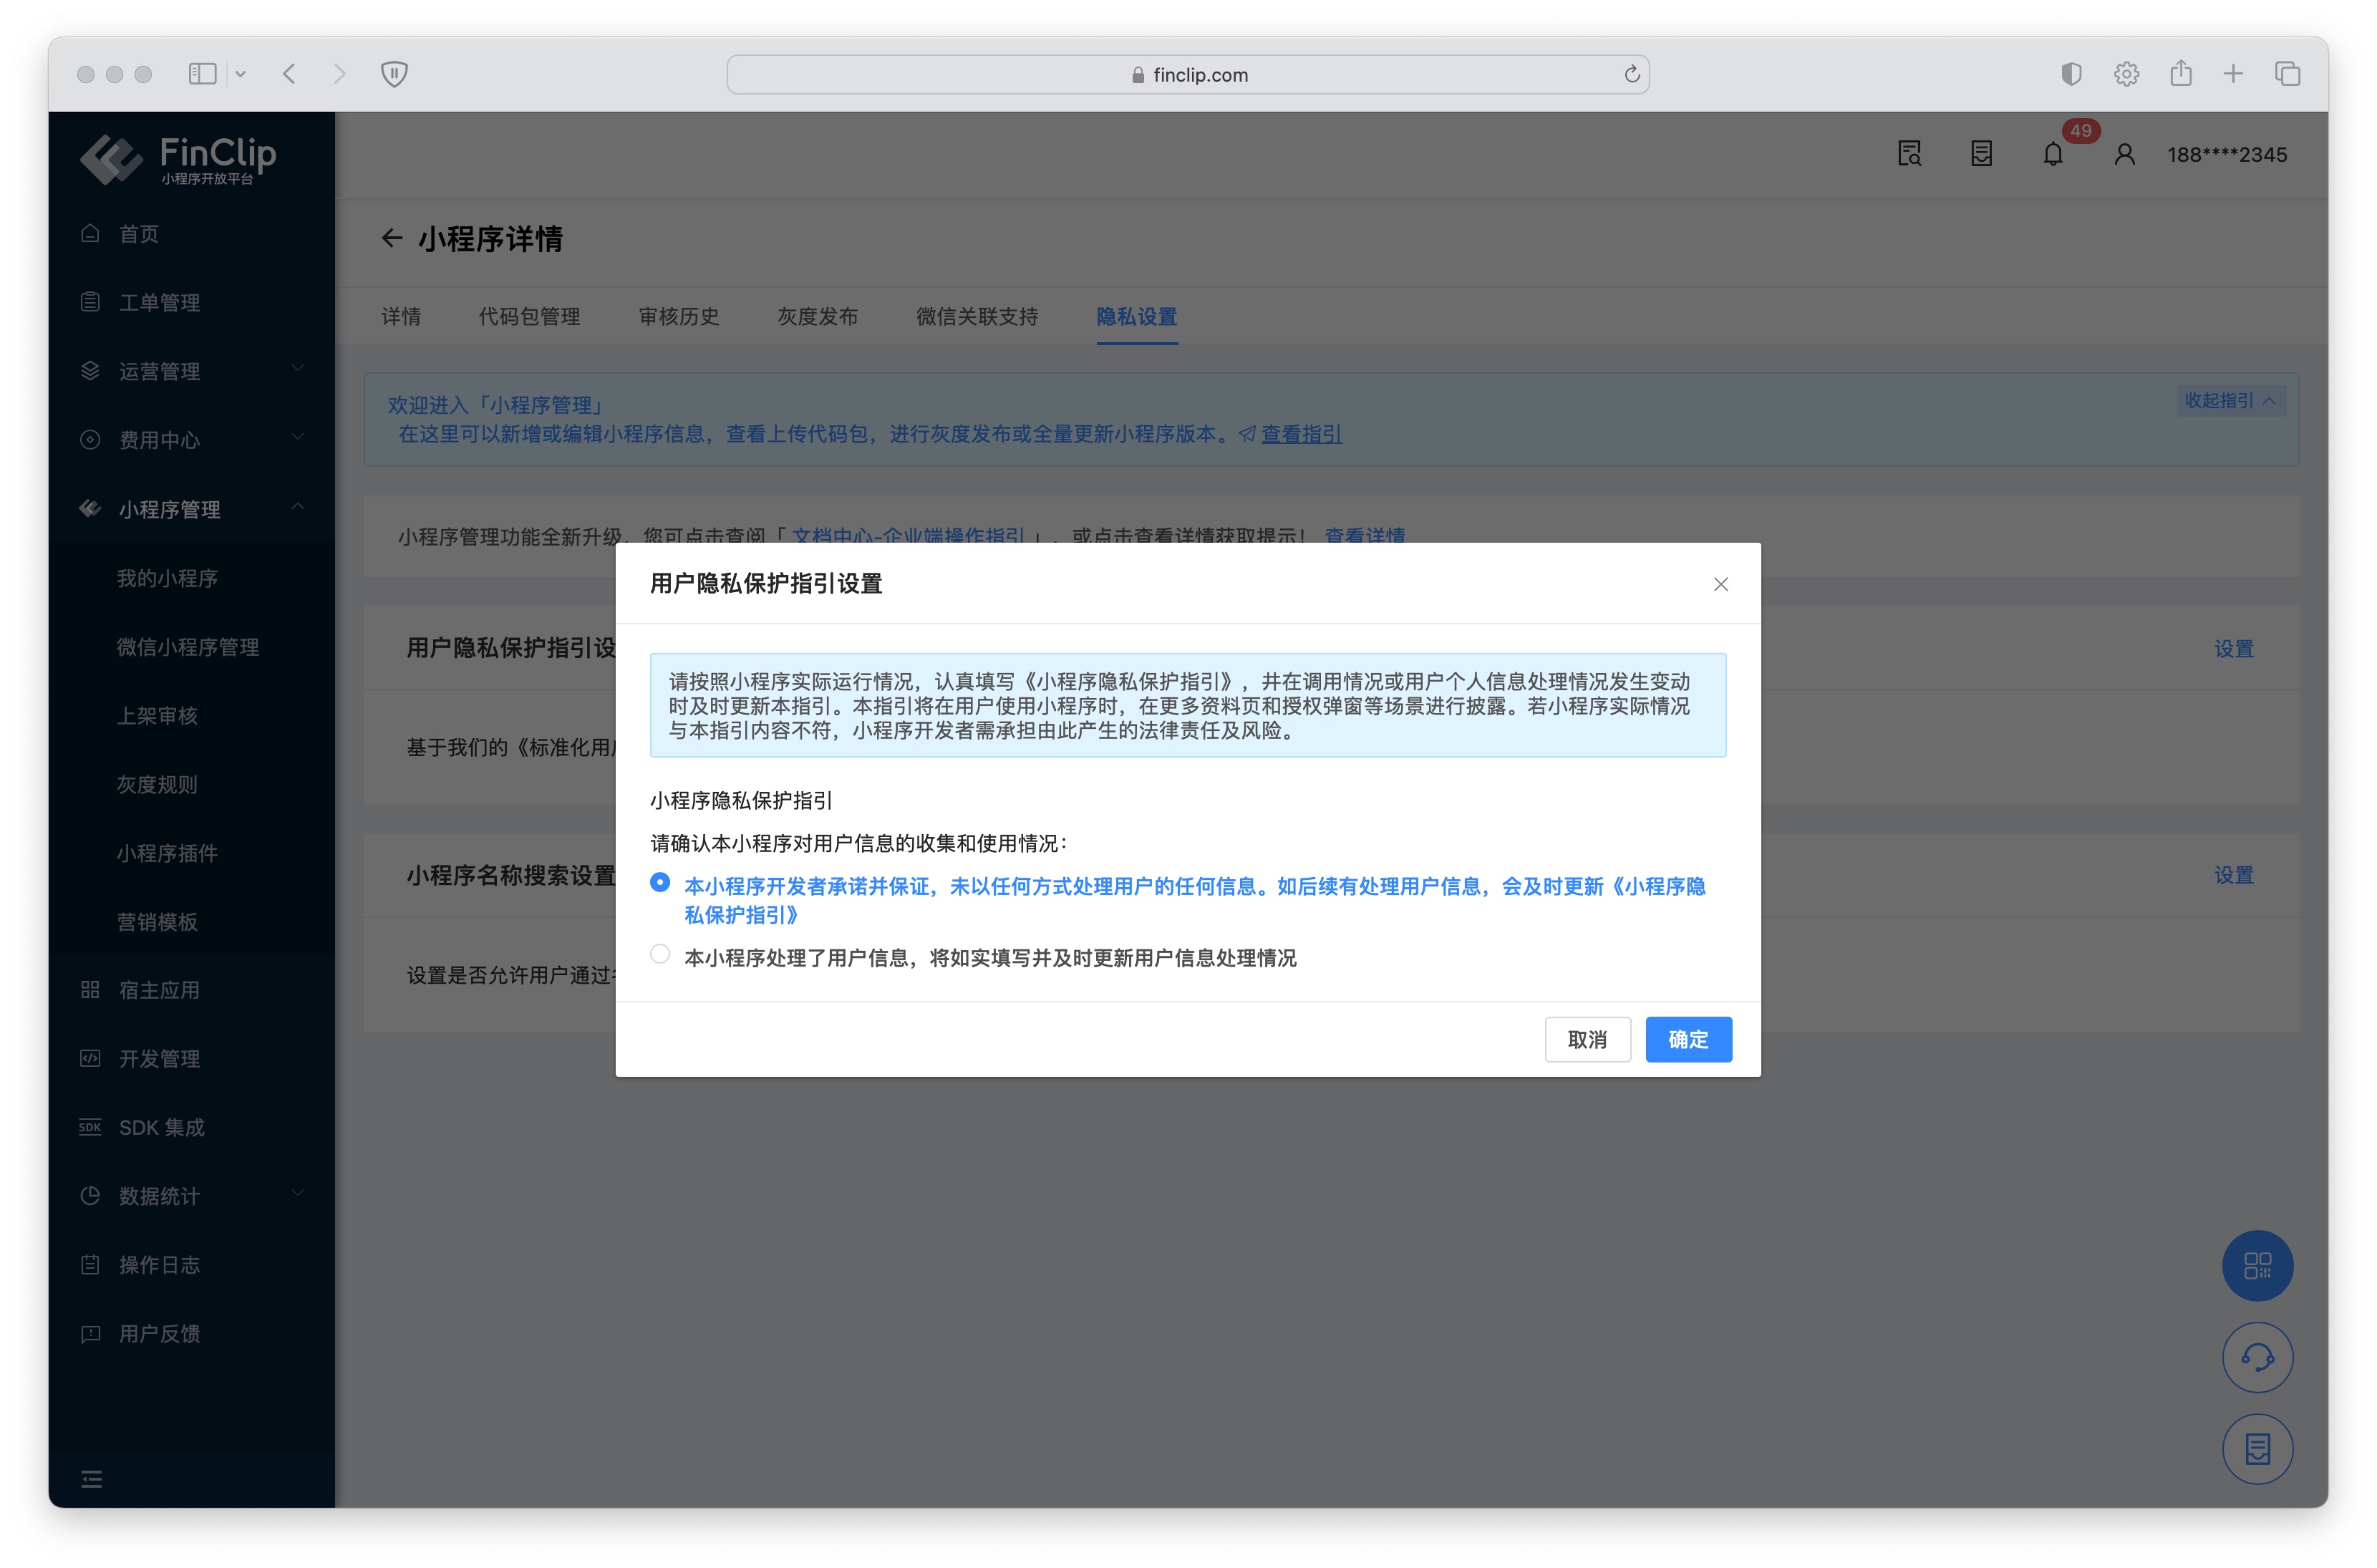2377x1568 pixels.
Task: Click the back arrow beside 小程序详情
Action: (391, 239)
